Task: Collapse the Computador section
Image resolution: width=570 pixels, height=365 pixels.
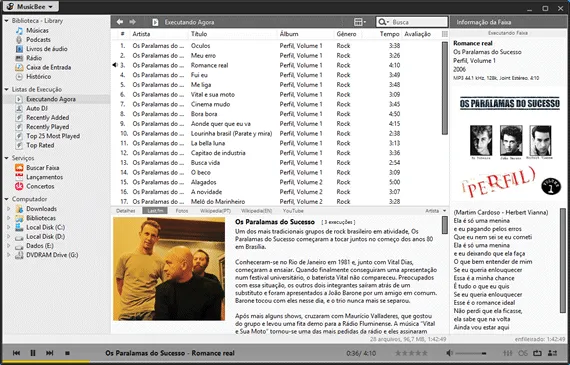Action: coord(7,199)
